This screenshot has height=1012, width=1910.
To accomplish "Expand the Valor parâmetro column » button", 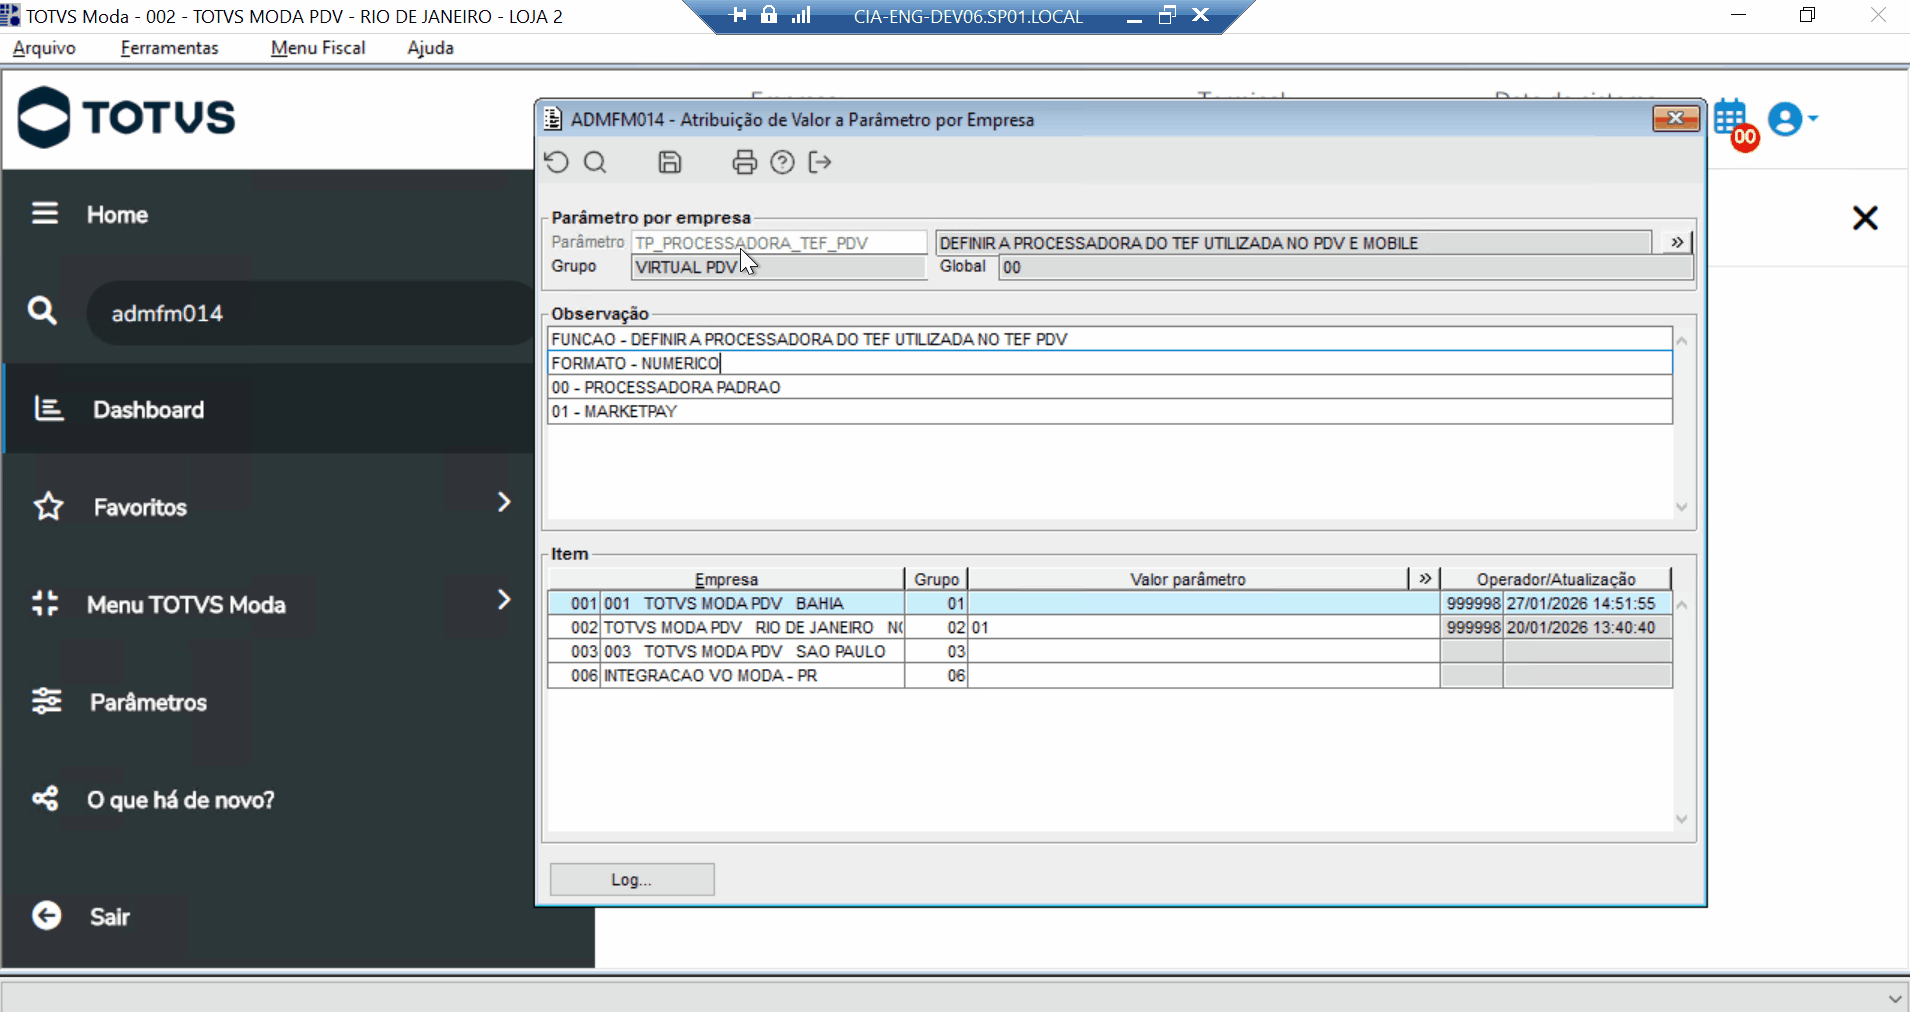I will click(1425, 578).
